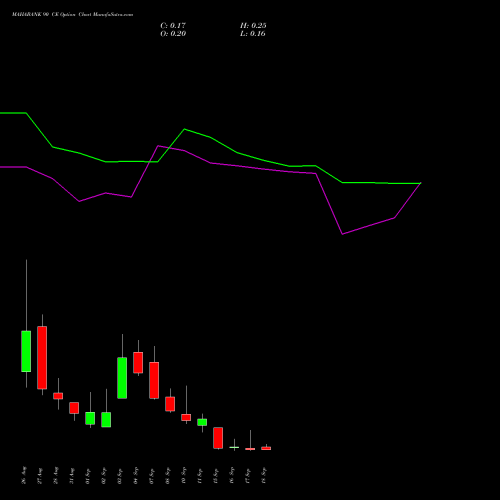Select the '27 Aug' date axis label

coord(40,476)
